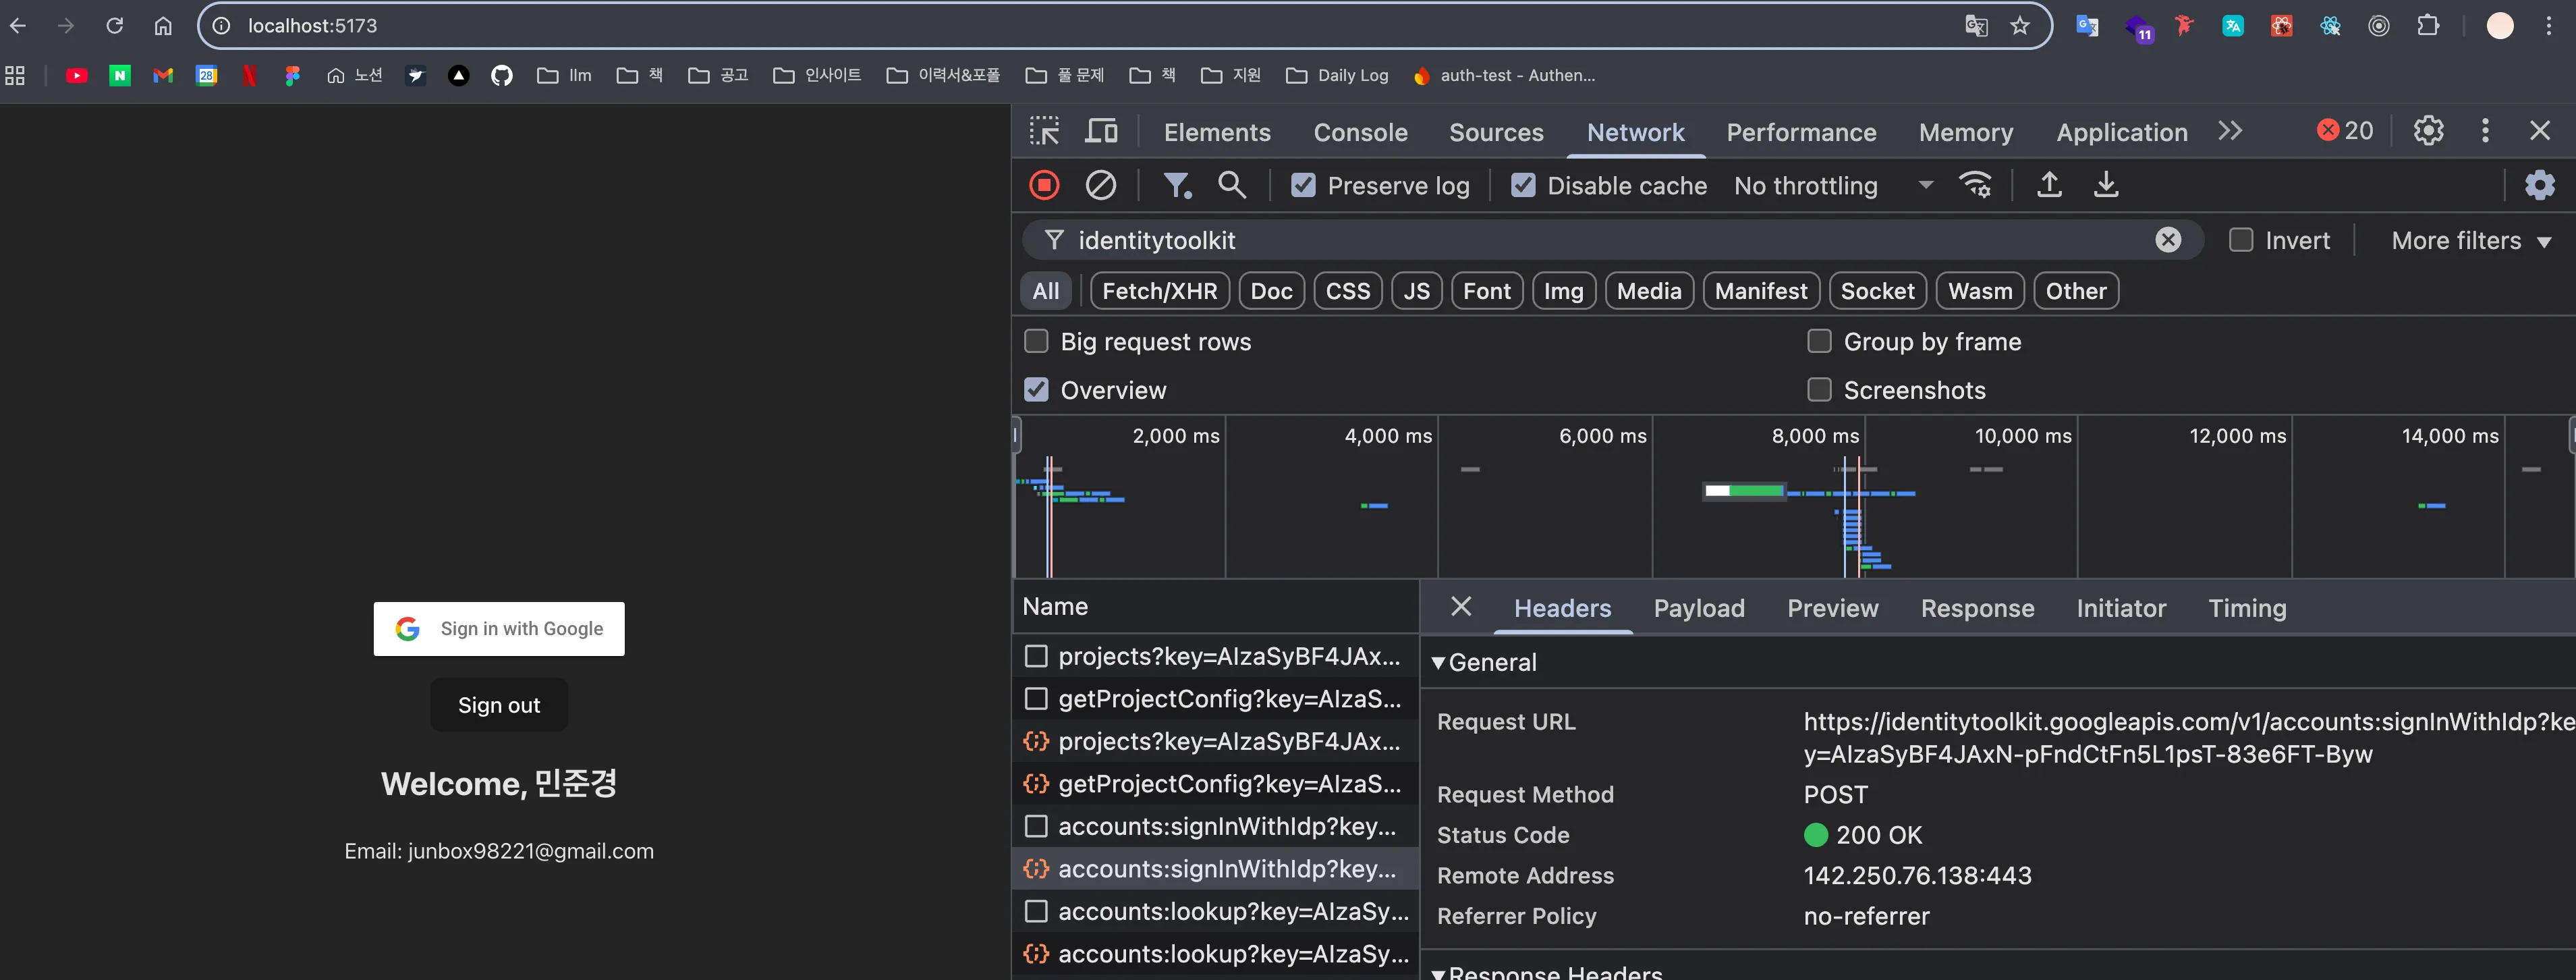Click the export HAR download icon
This screenshot has height=980, width=2576.
pyautogui.click(x=2106, y=185)
